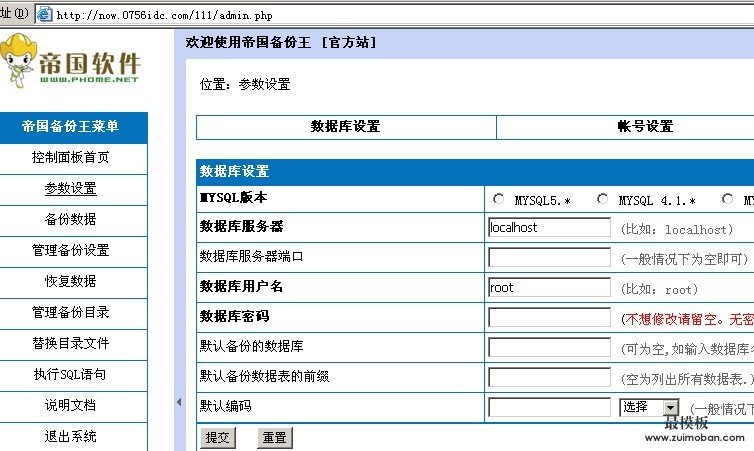
Task: Click the hint 一般情况下为空即可
Action: [684, 259]
